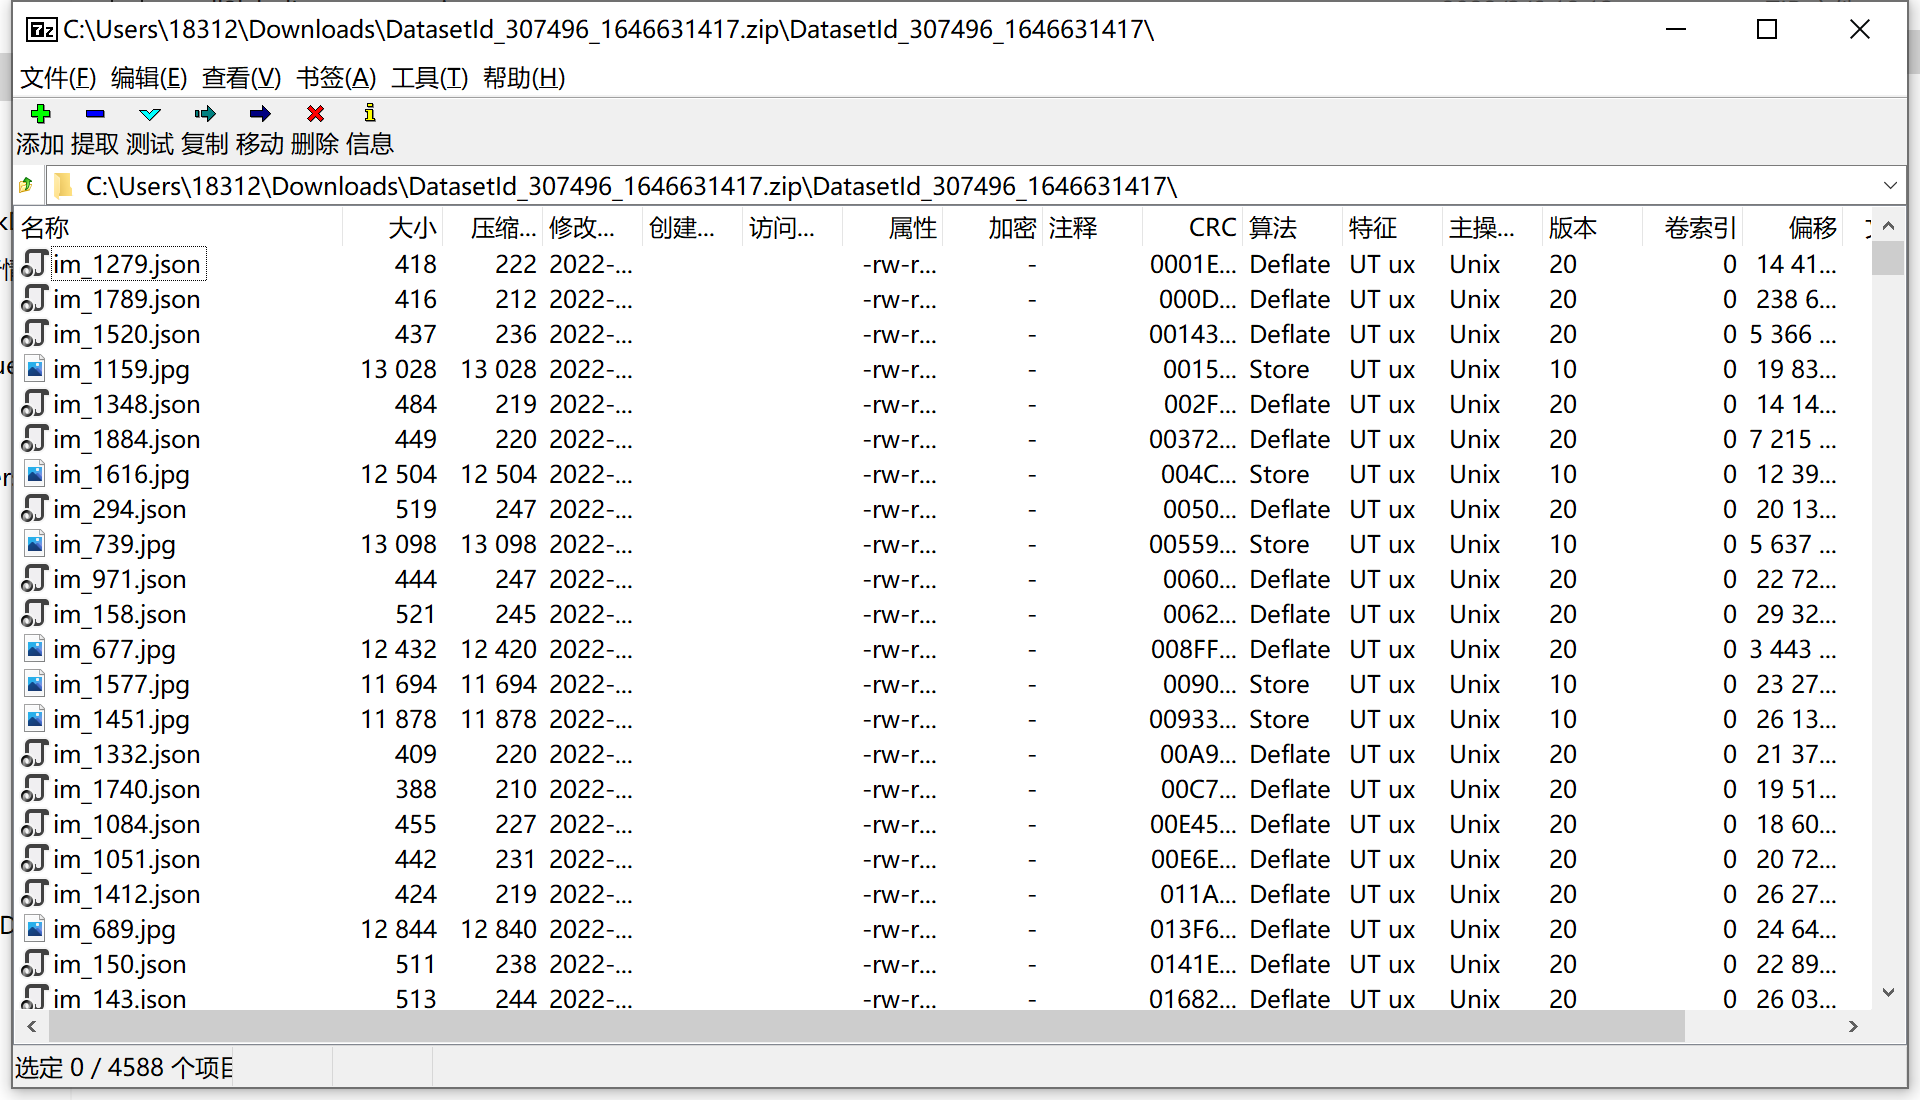Image resolution: width=1920 pixels, height=1100 pixels.
Task: Sort by Attributes (属性) column header
Action: click(x=892, y=228)
